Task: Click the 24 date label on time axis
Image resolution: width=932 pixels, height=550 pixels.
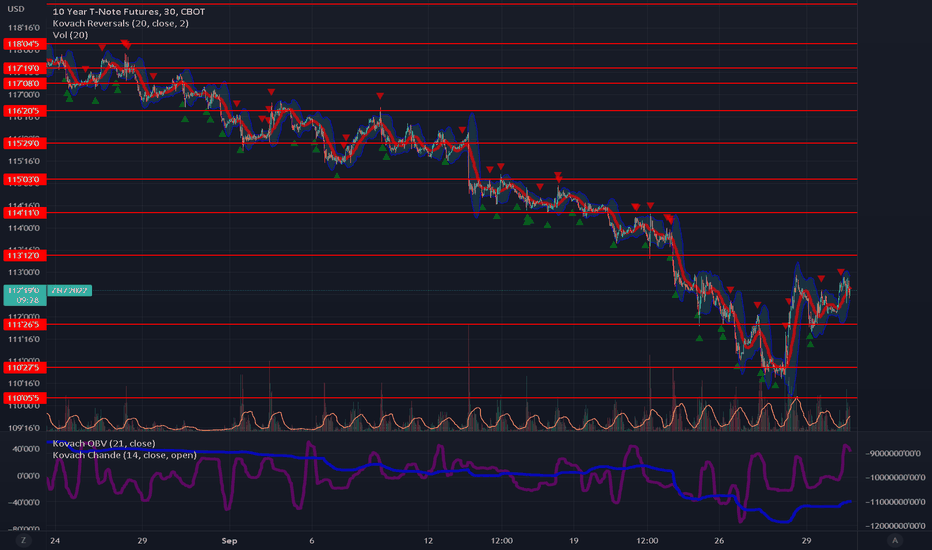Action: click(x=55, y=540)
